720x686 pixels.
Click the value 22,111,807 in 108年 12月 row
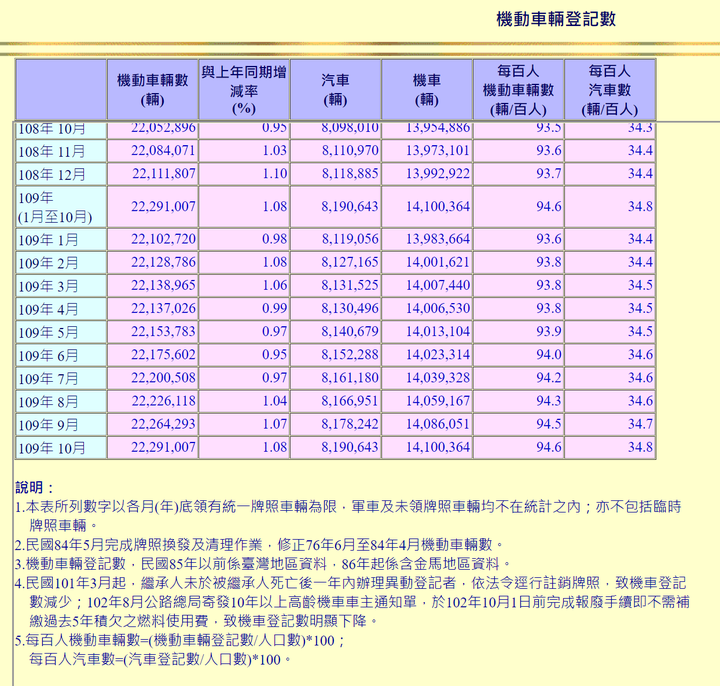(x=164, y=174)
